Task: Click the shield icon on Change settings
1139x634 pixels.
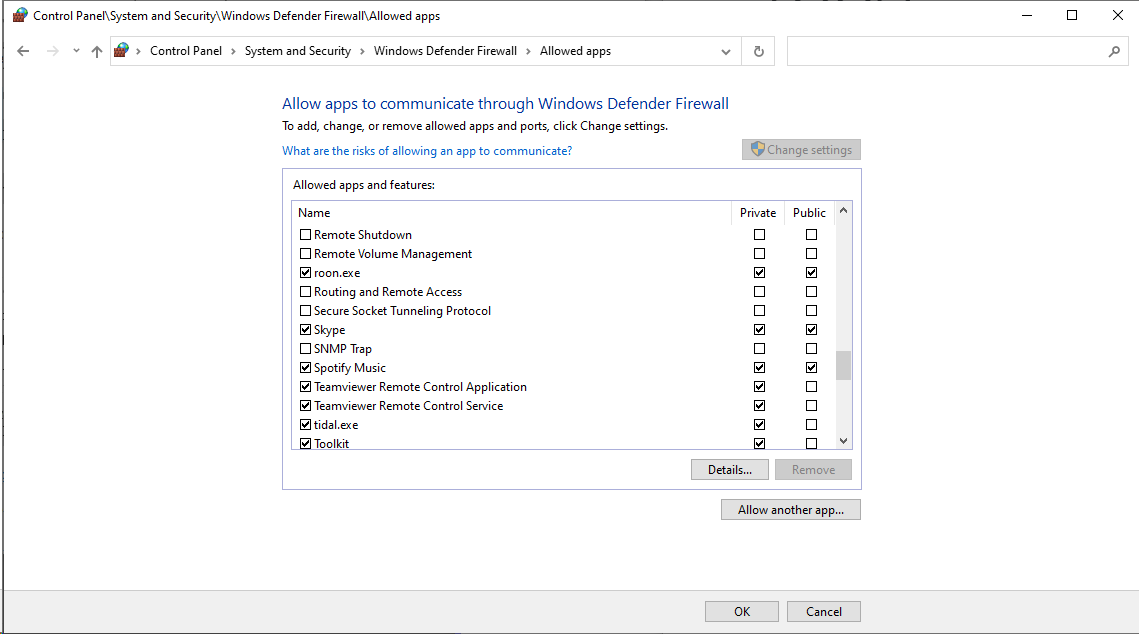Action: [x=757, y=150]
